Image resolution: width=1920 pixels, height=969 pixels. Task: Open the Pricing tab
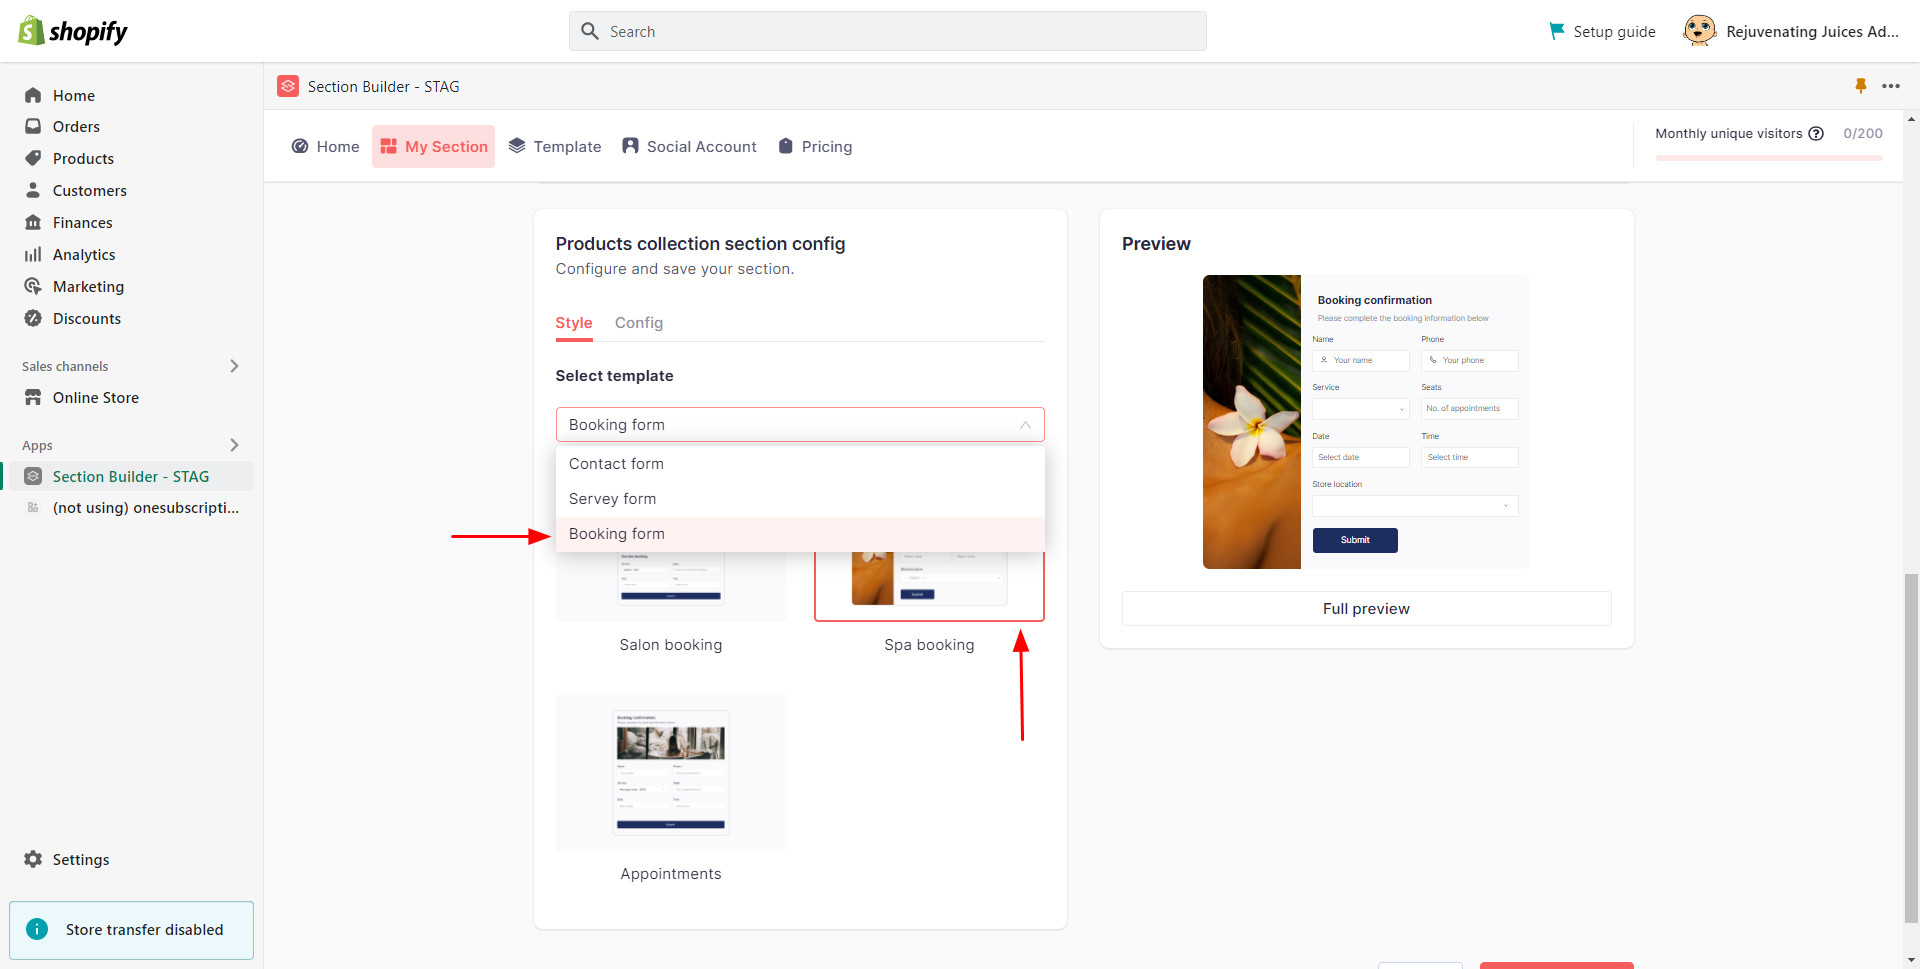[x=815, y=147]
